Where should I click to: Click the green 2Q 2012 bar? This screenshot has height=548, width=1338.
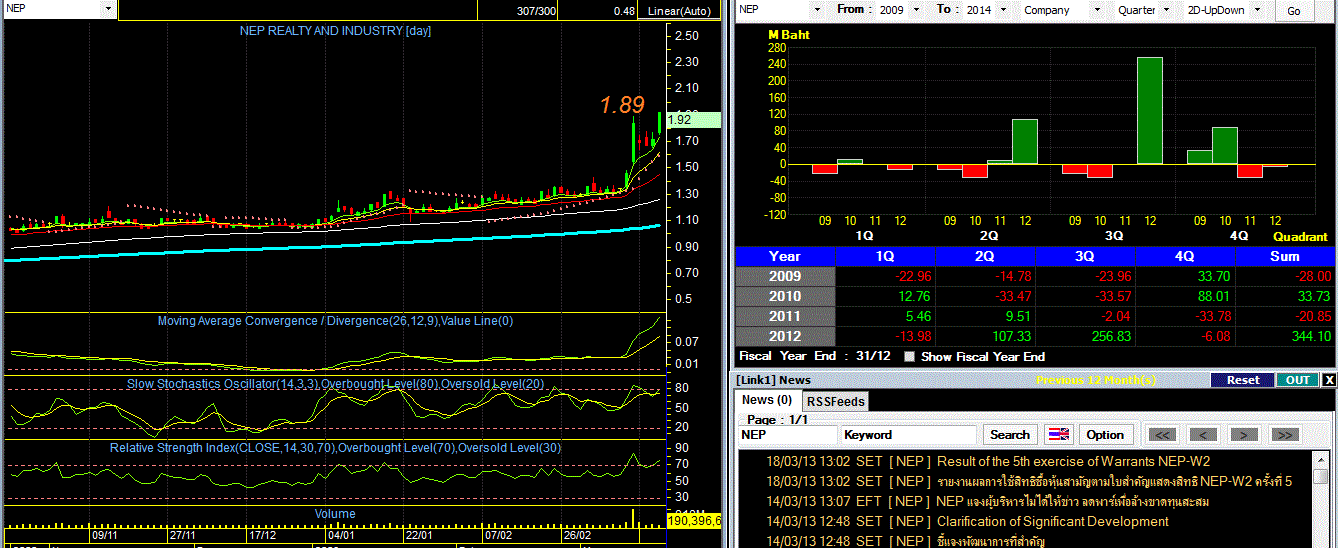coord(1025,141)
